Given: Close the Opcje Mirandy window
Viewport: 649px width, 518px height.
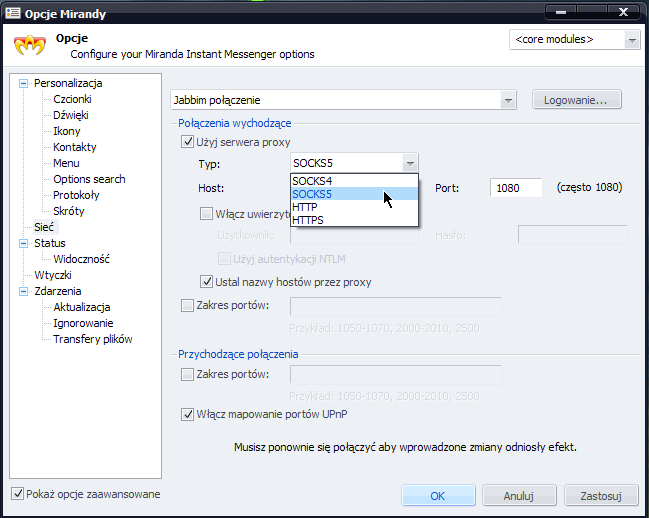Looking at the screenshot, I should 623,12.
